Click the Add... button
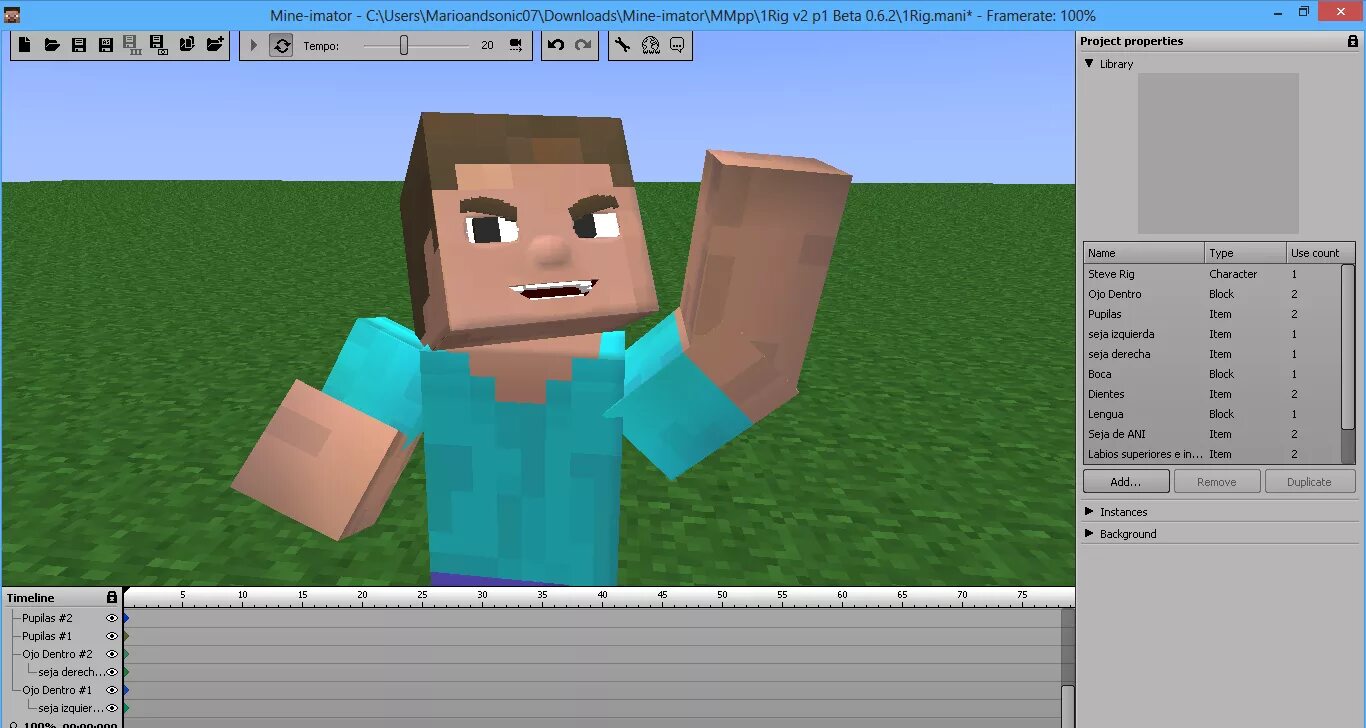 [1126, 482]
